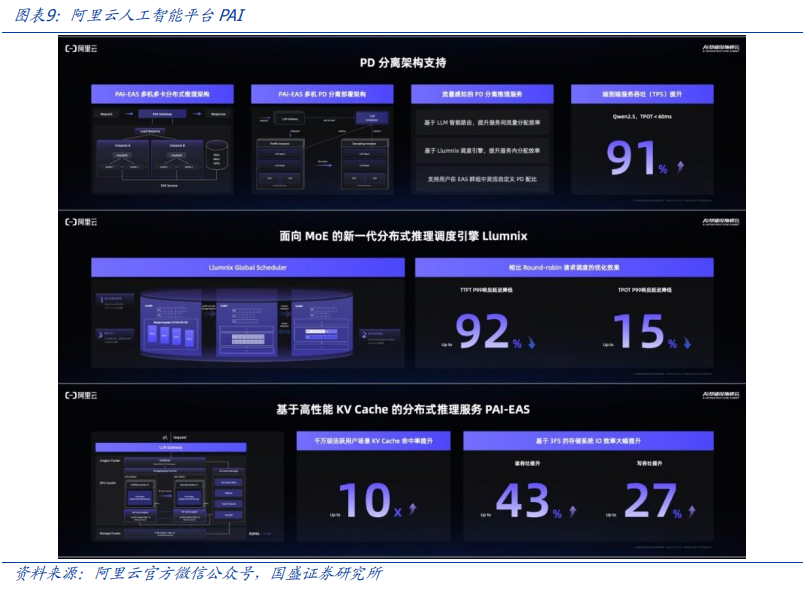The width and height of the screenshot is (809, 594).
Task: Click the database cylinder in the PAI-EAS 多机多卡 diagram
Action: [x=217, y=155]
